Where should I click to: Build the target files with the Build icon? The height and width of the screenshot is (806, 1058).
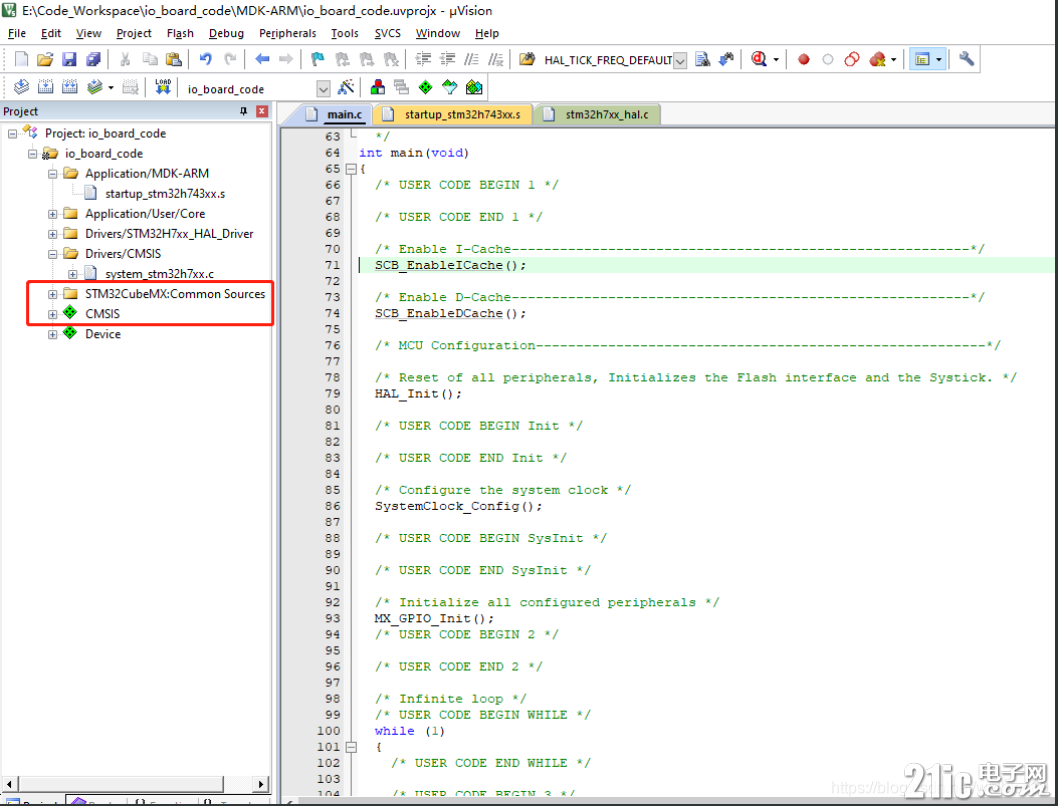coord(45,87)
